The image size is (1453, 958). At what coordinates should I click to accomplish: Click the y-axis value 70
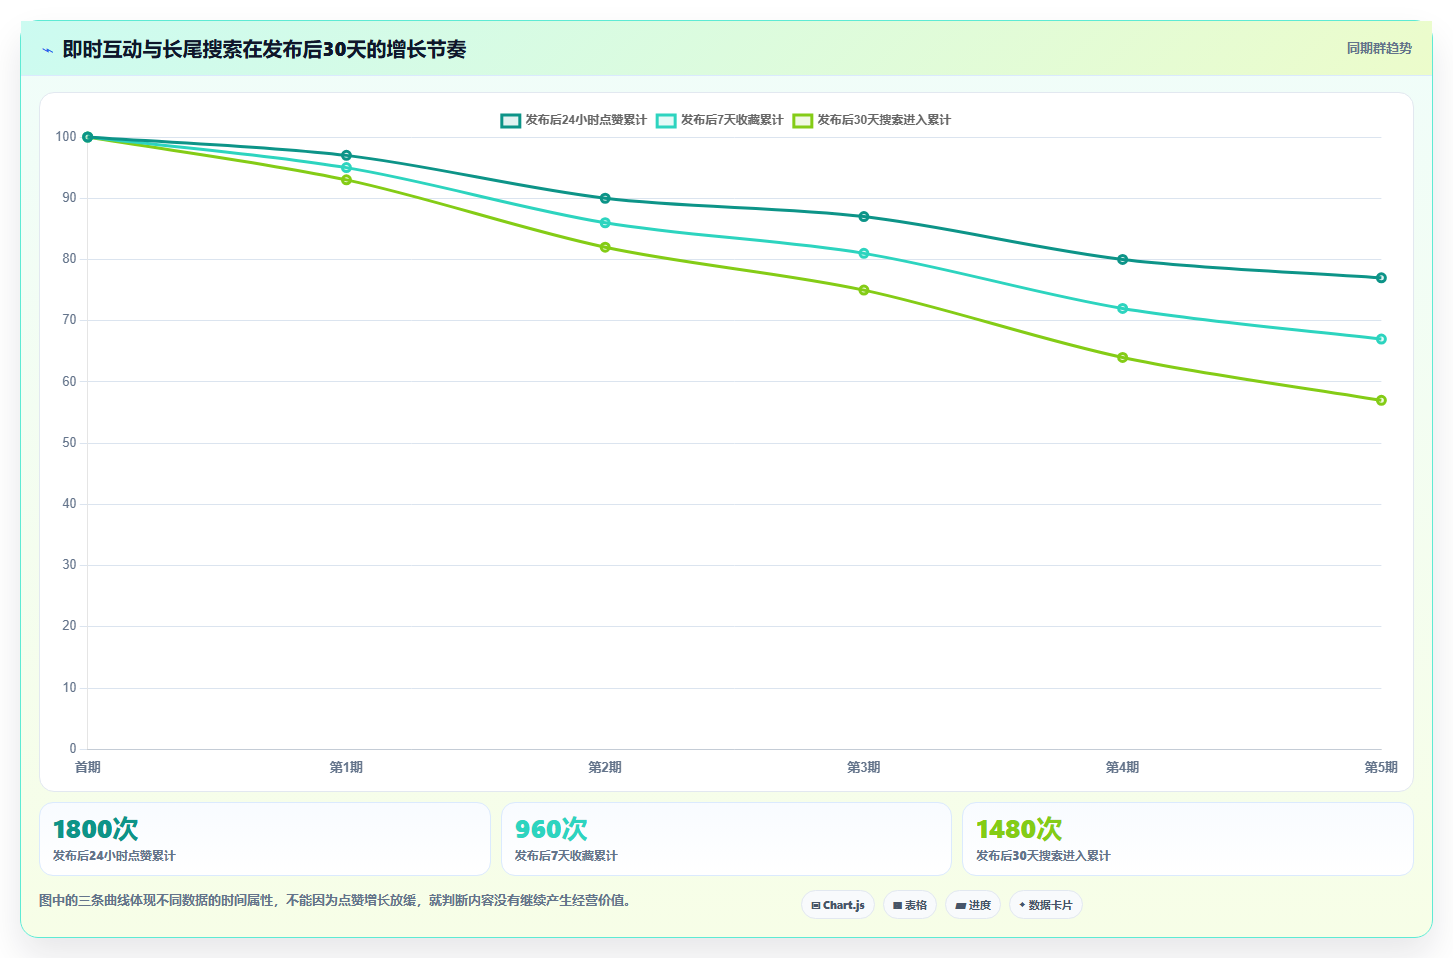pos(69,320)
